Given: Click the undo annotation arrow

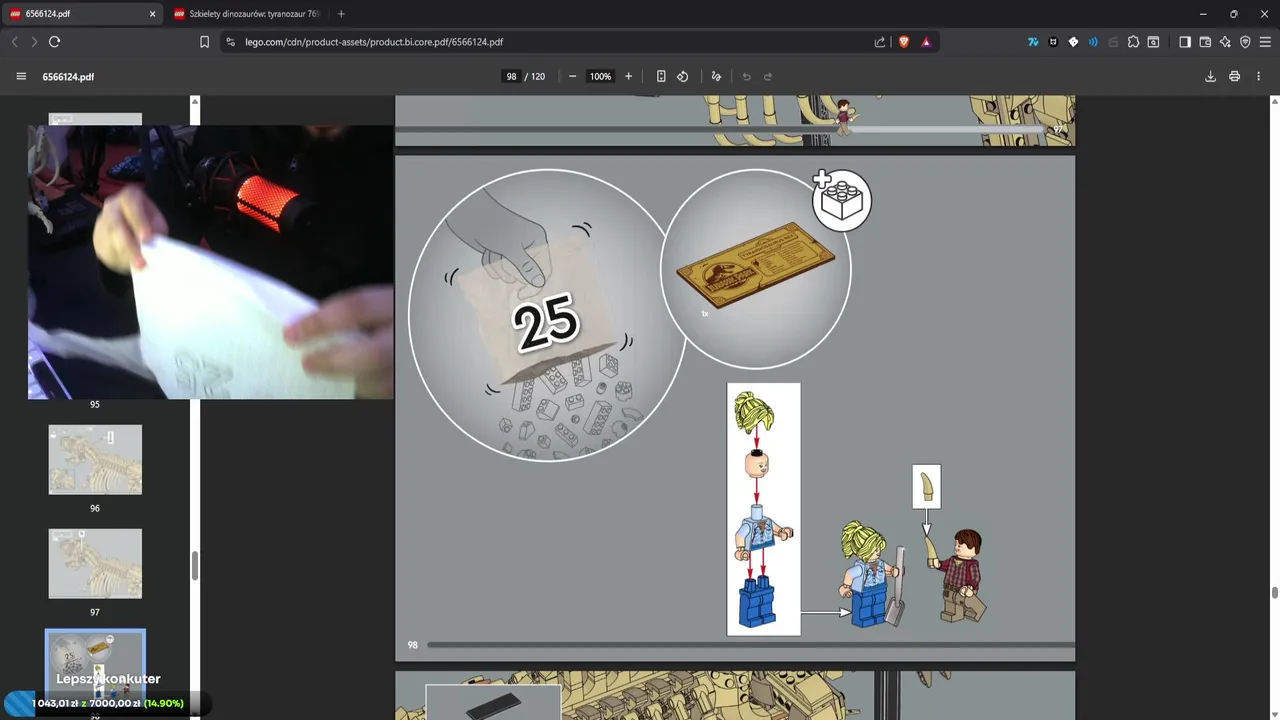Looking at the screenshot, I should [x=746, y=76].
